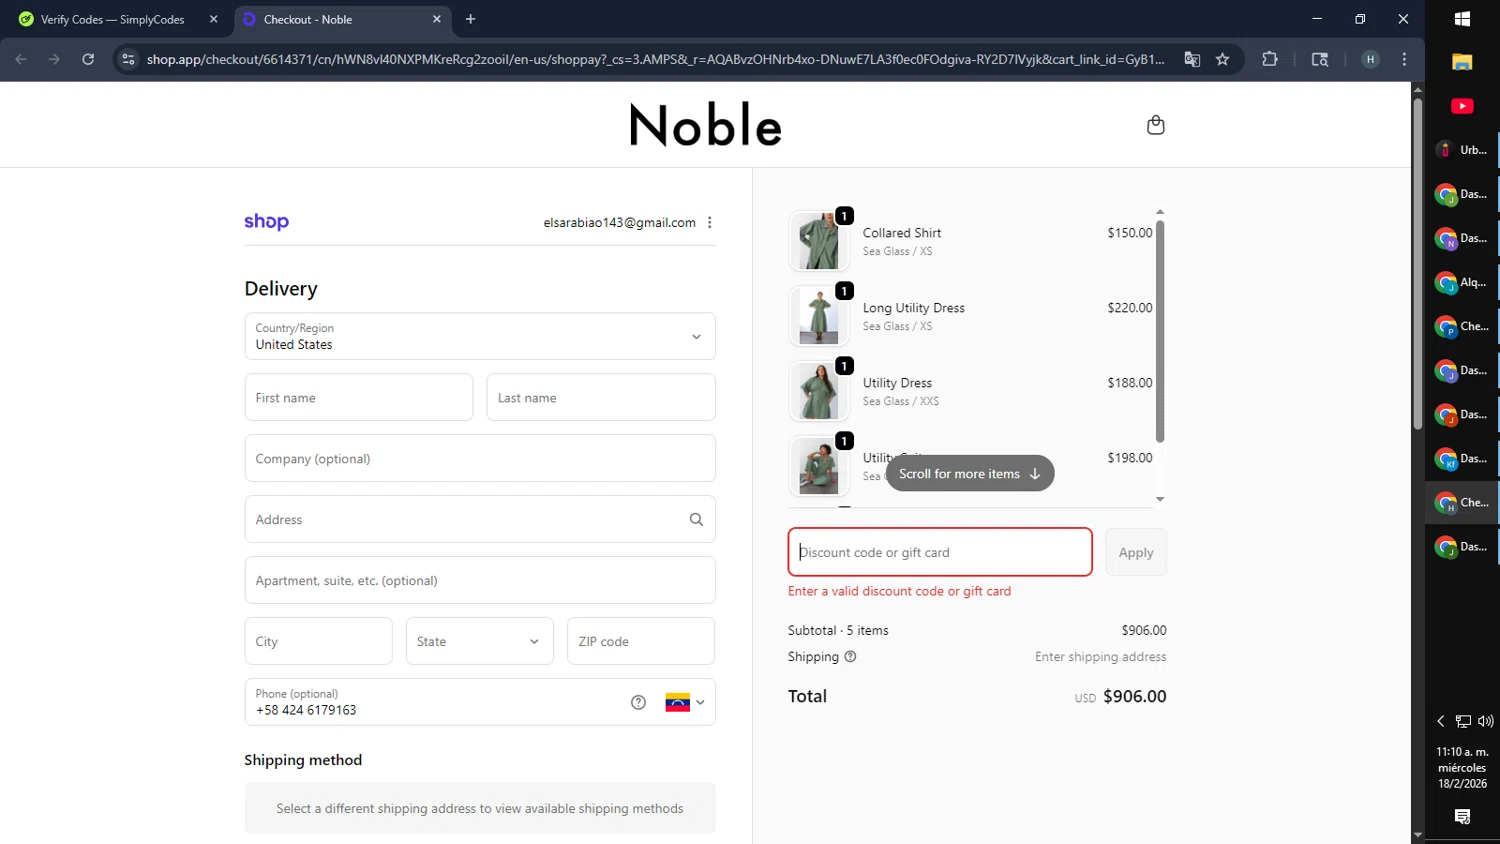The image size is (1500, 844).
Task: Open the tab search side panel icon
Action: coord(1320,59)
